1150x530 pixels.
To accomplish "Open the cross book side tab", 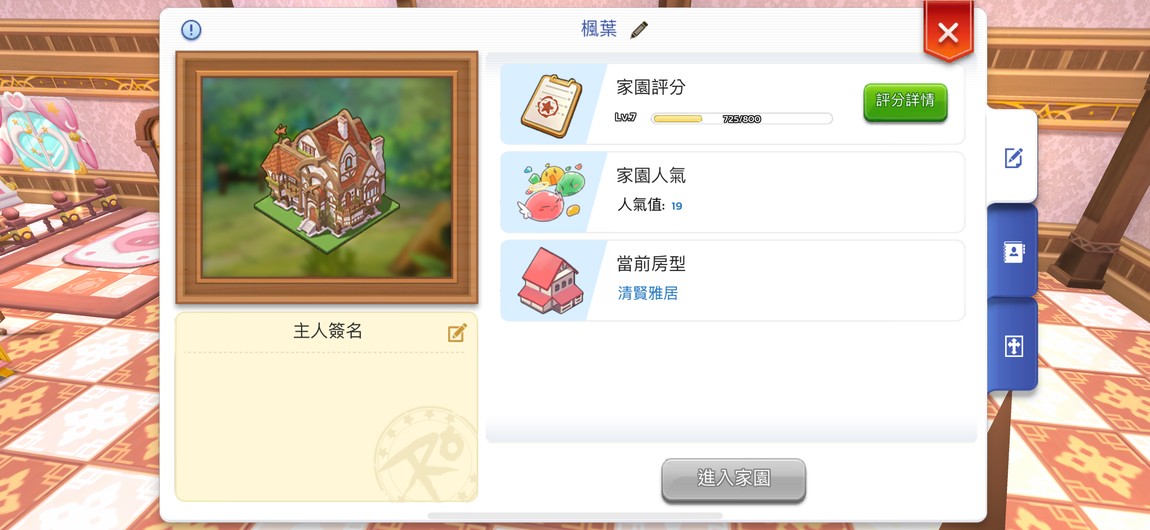I will (x=1013, y=346).
